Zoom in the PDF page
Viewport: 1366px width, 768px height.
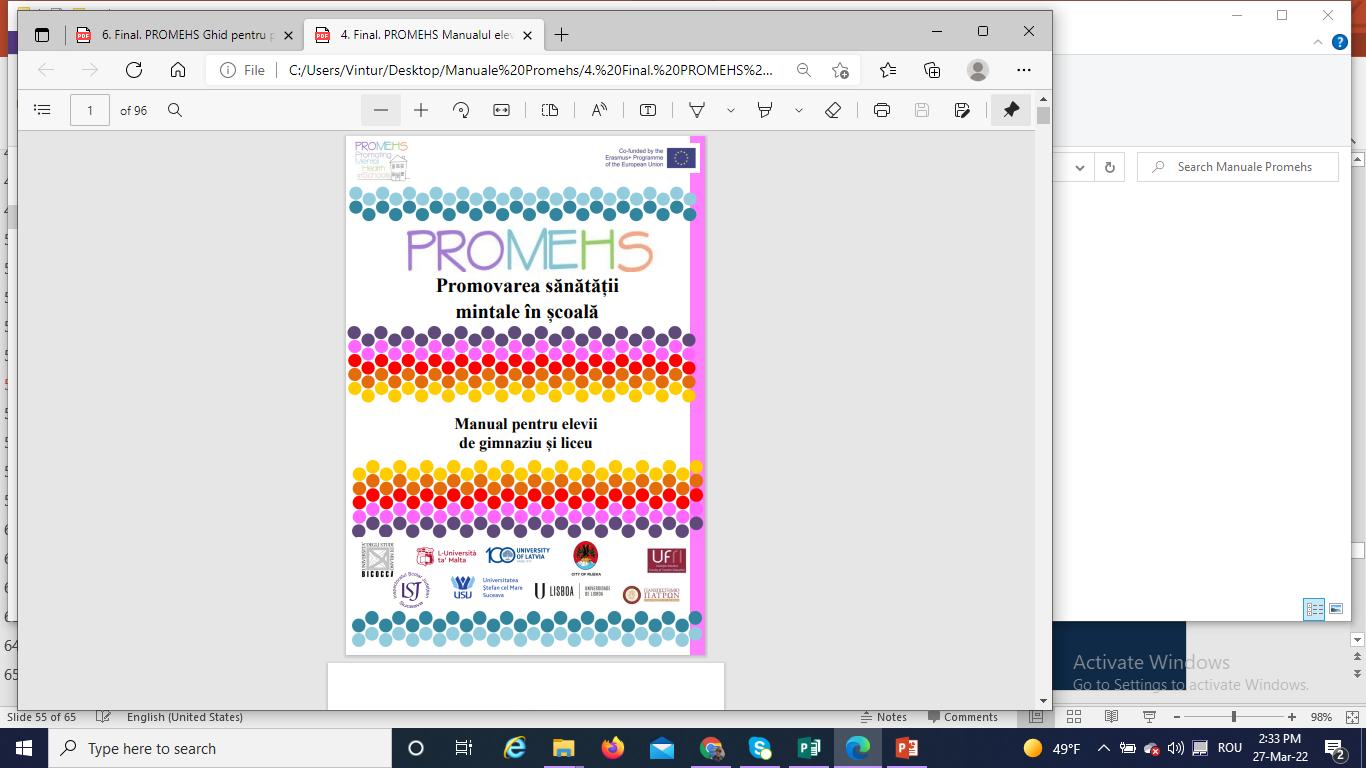pos(421,110)
